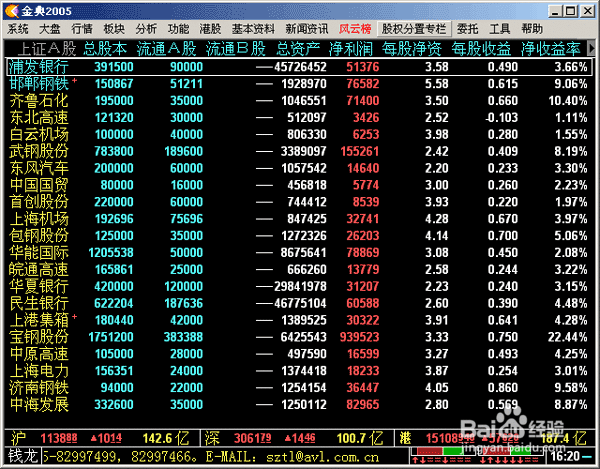Select the 浦发银行 stock row
Screen dimensions: 600x469
299,67
